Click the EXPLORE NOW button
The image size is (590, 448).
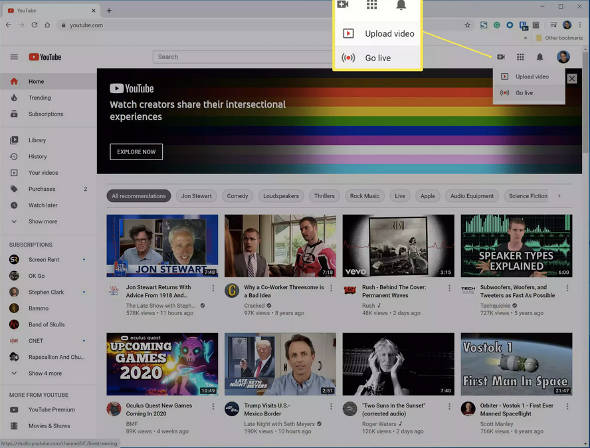pos(136,152)
